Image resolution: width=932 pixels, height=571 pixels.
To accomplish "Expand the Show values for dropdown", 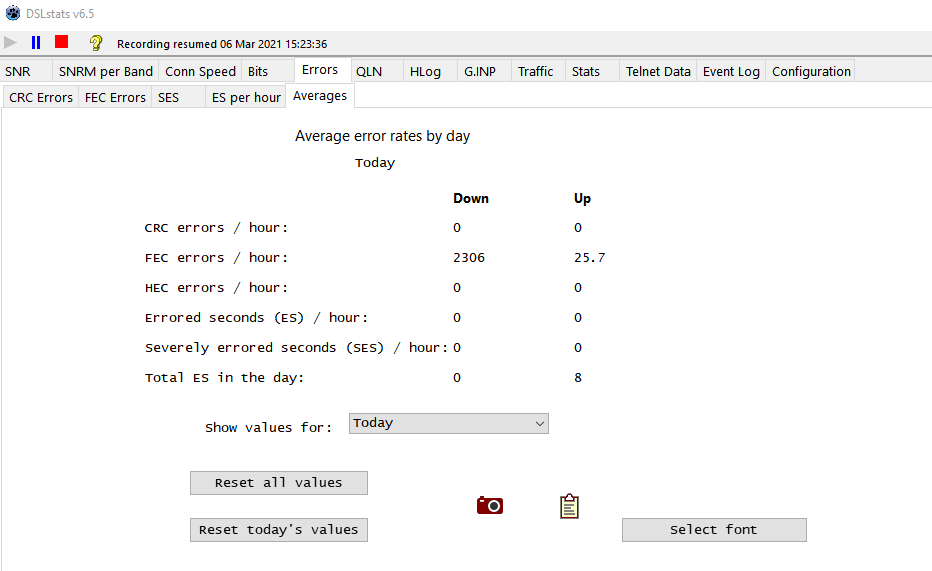I will point(449,424).
